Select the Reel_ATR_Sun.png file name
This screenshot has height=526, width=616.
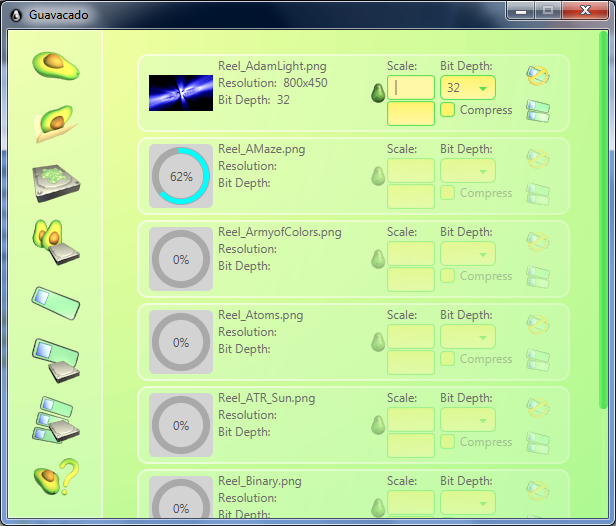click(267, 398)
